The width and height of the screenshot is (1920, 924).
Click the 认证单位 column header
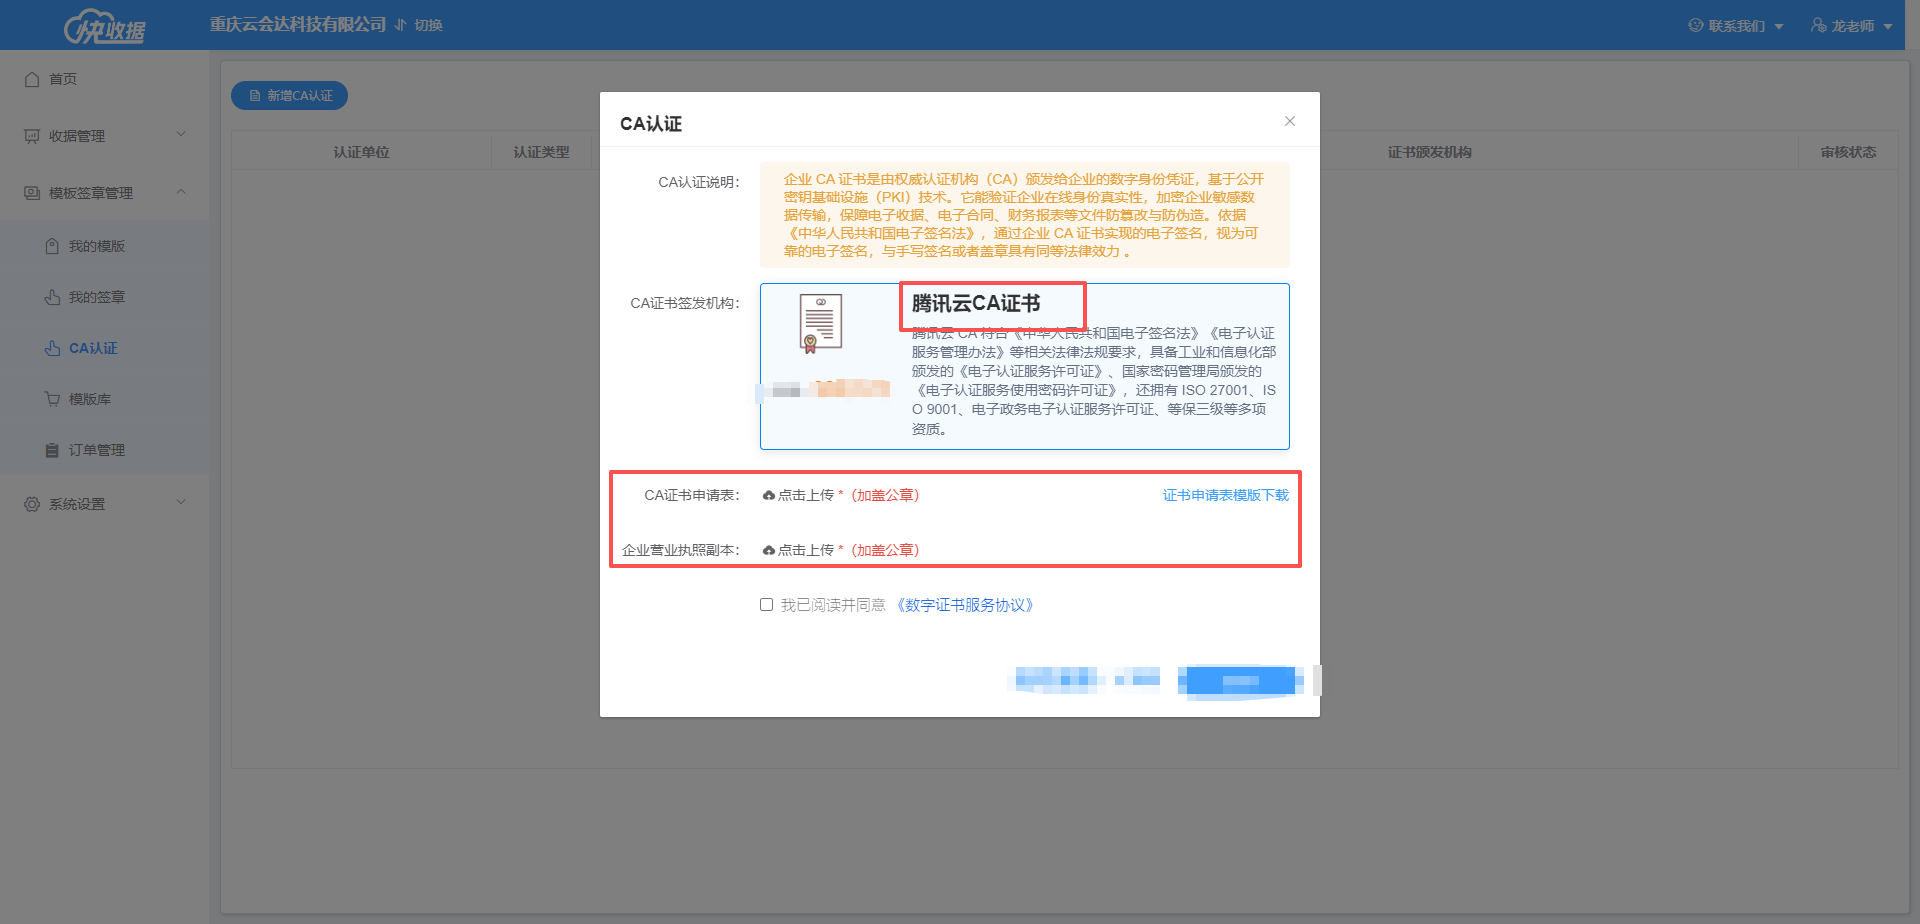[x=361, y=152]
